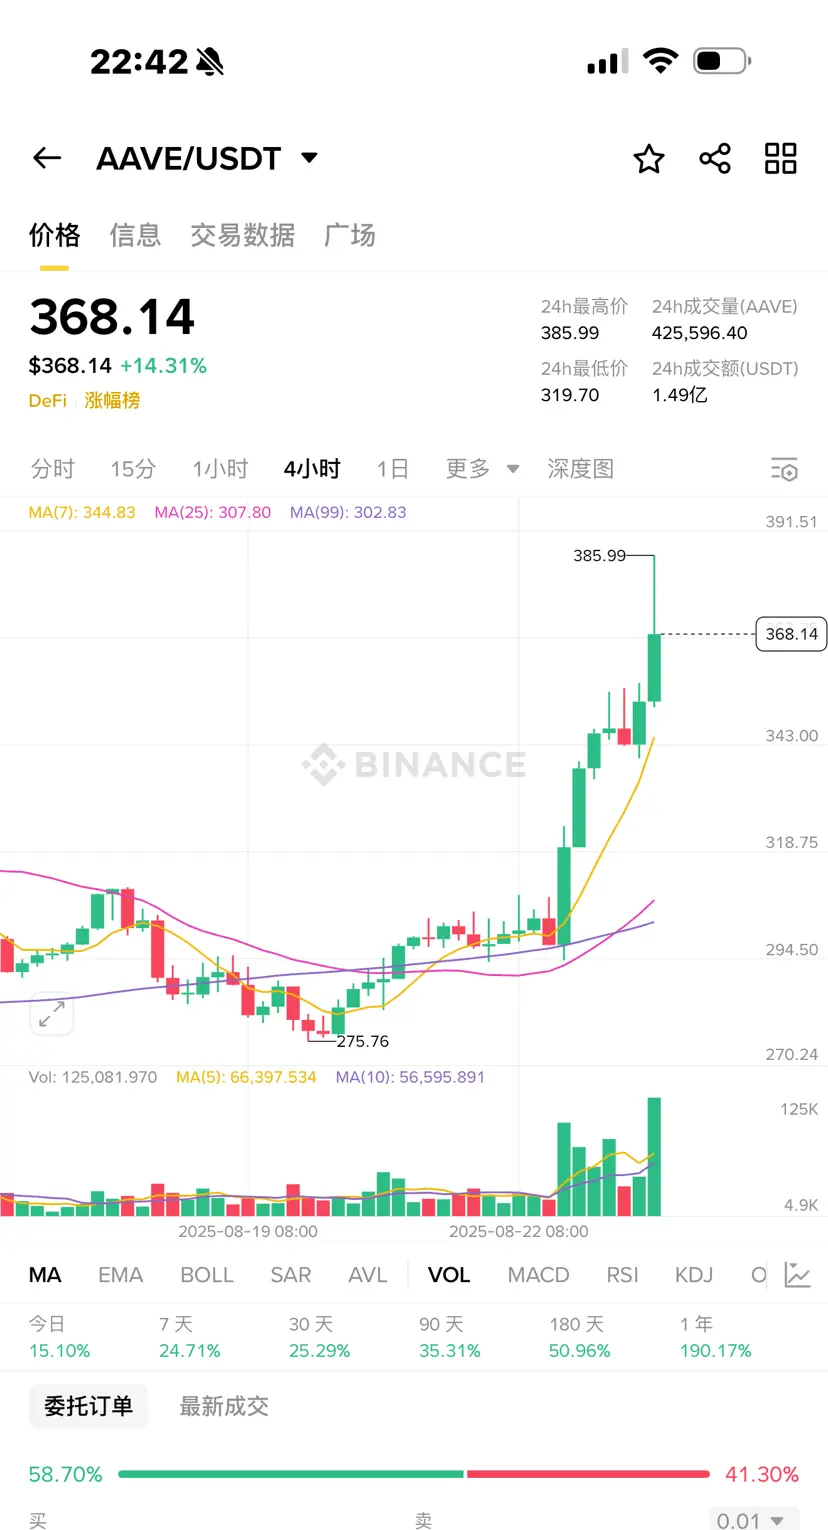Switch to the 信息 tab
This screenshot has width=828, height=1530.
tap(135, 235)
